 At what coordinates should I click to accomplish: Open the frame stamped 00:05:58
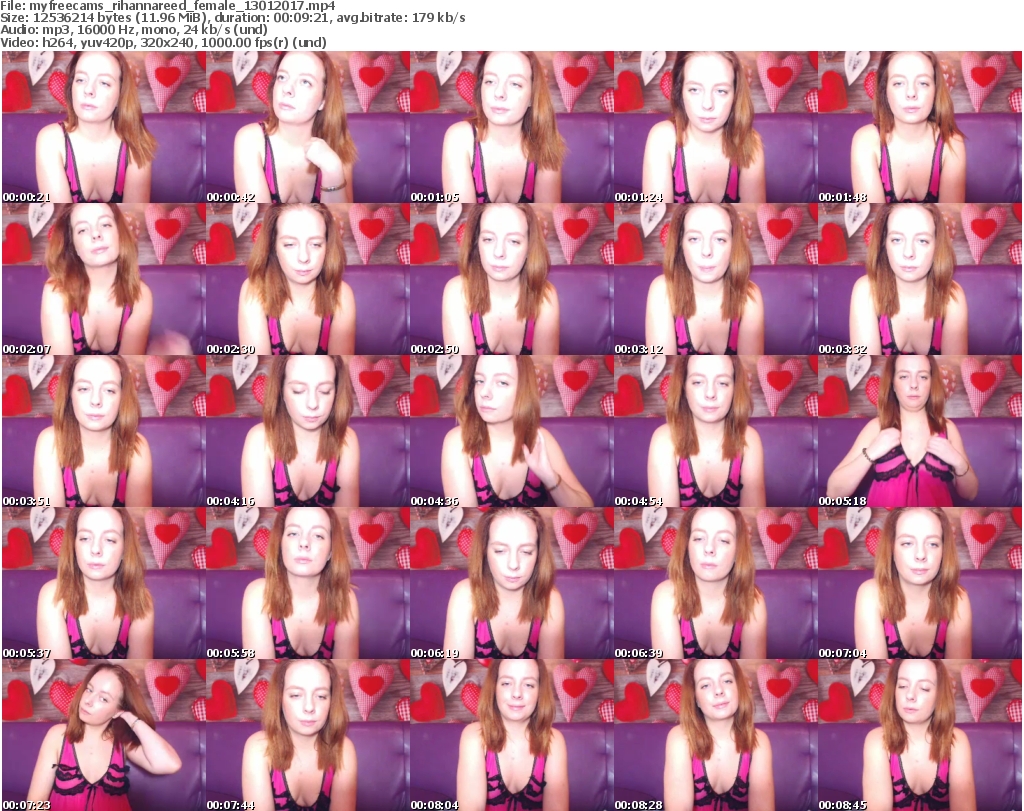click(308, 583)
